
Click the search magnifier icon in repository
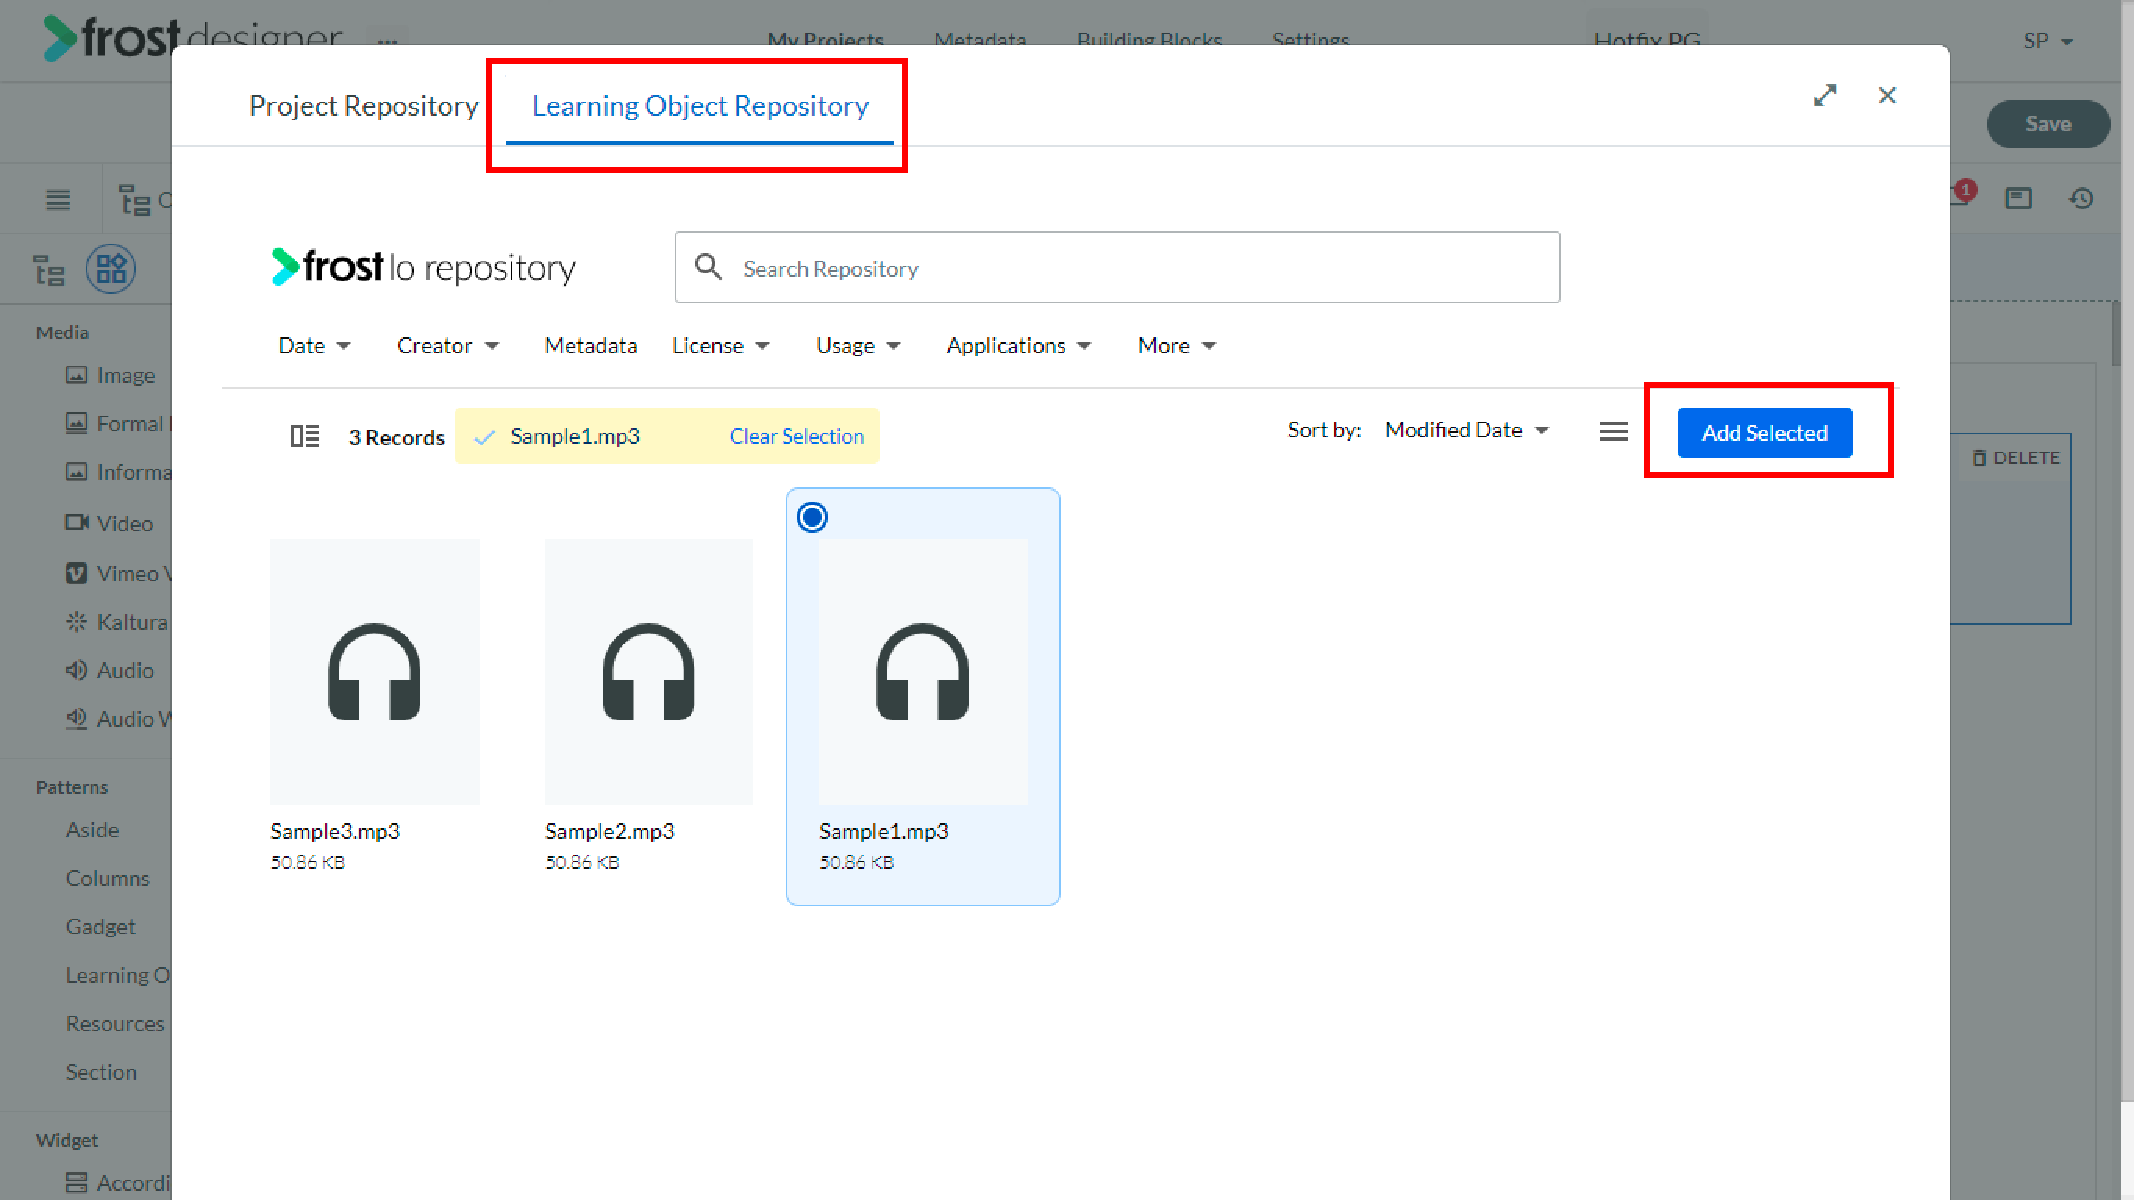(708, 267)
